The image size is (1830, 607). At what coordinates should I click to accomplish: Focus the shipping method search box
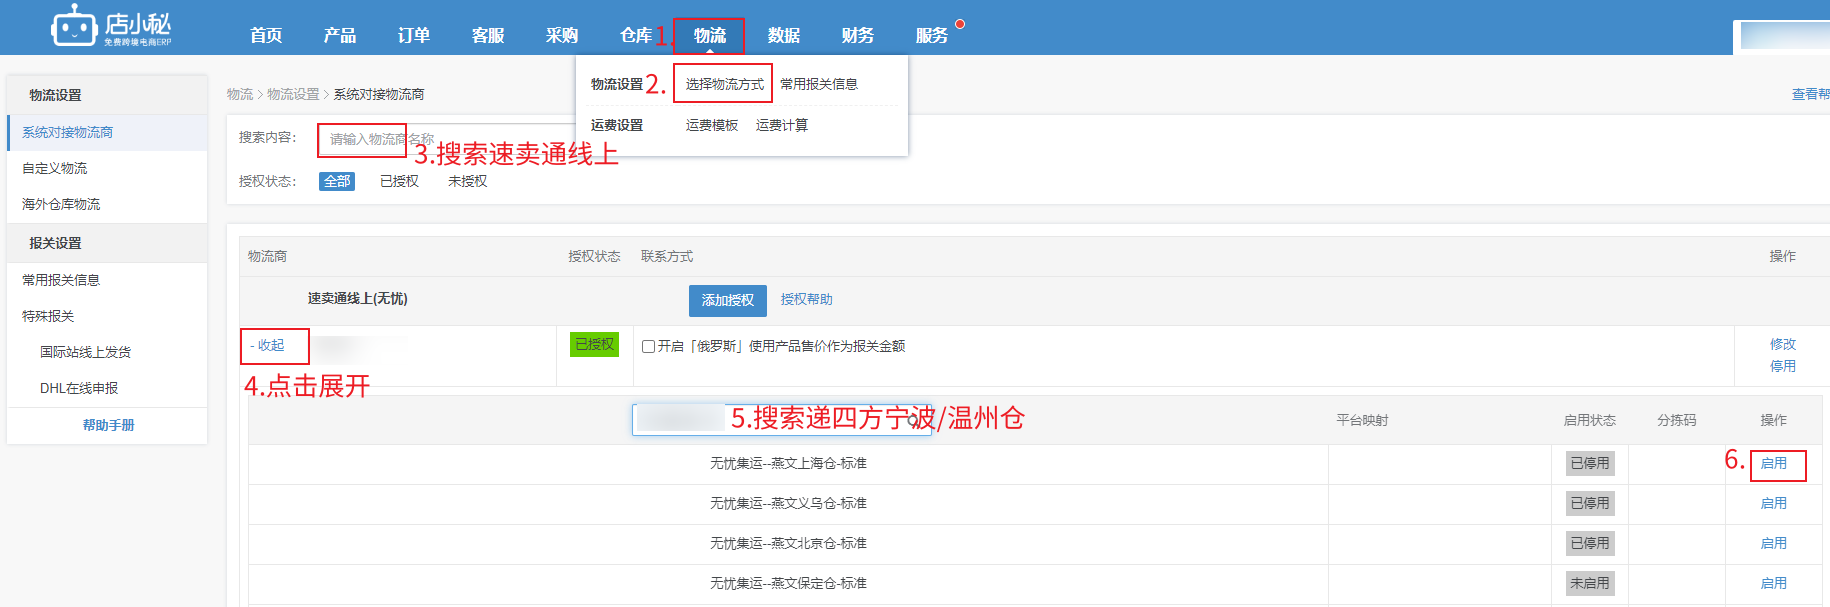tap(781, 419)
